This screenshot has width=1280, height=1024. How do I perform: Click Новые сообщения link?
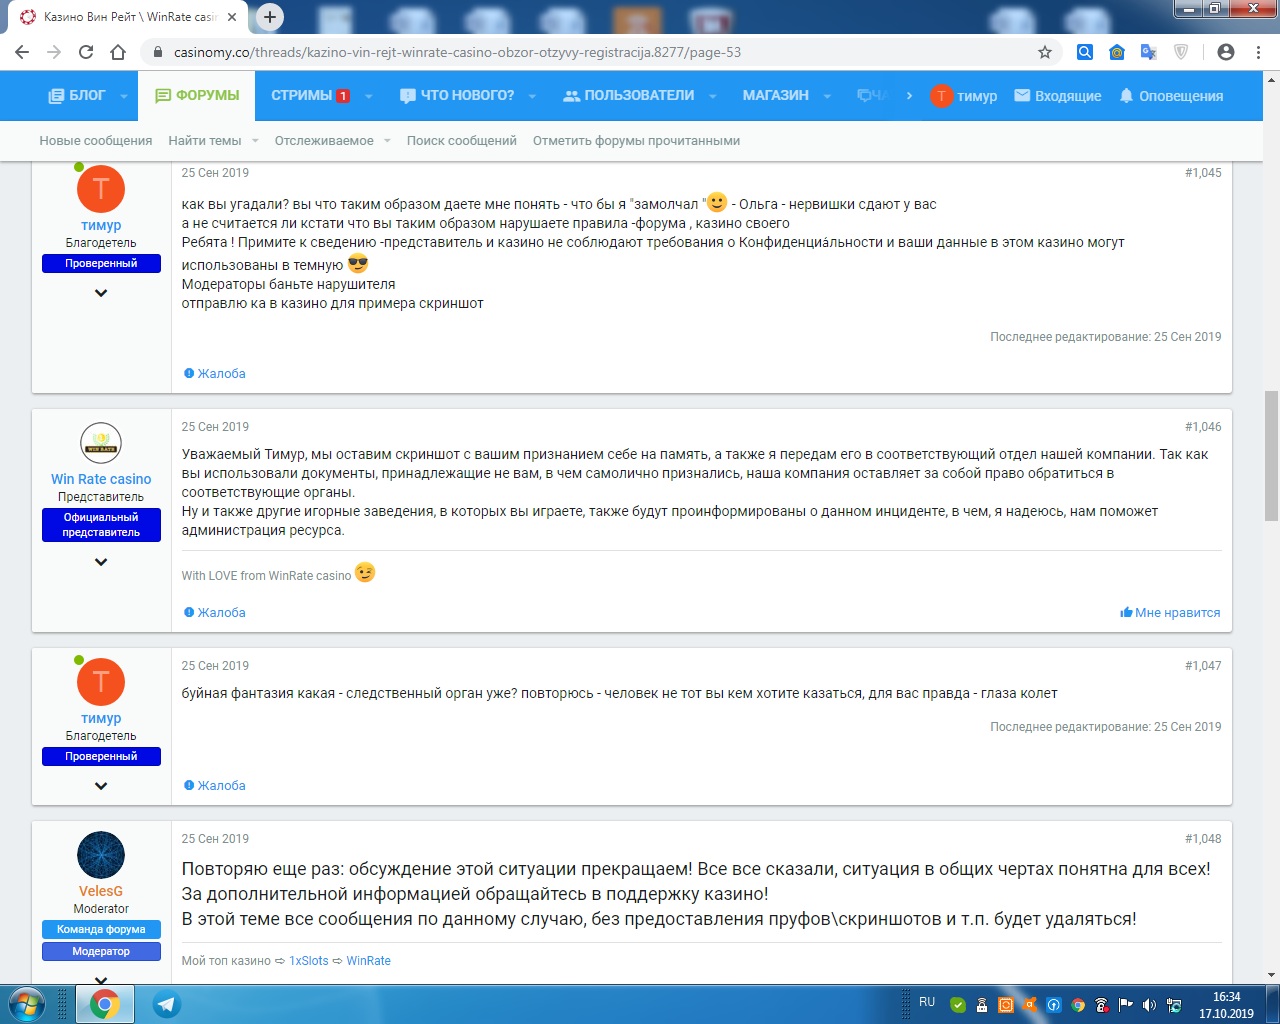96,141
